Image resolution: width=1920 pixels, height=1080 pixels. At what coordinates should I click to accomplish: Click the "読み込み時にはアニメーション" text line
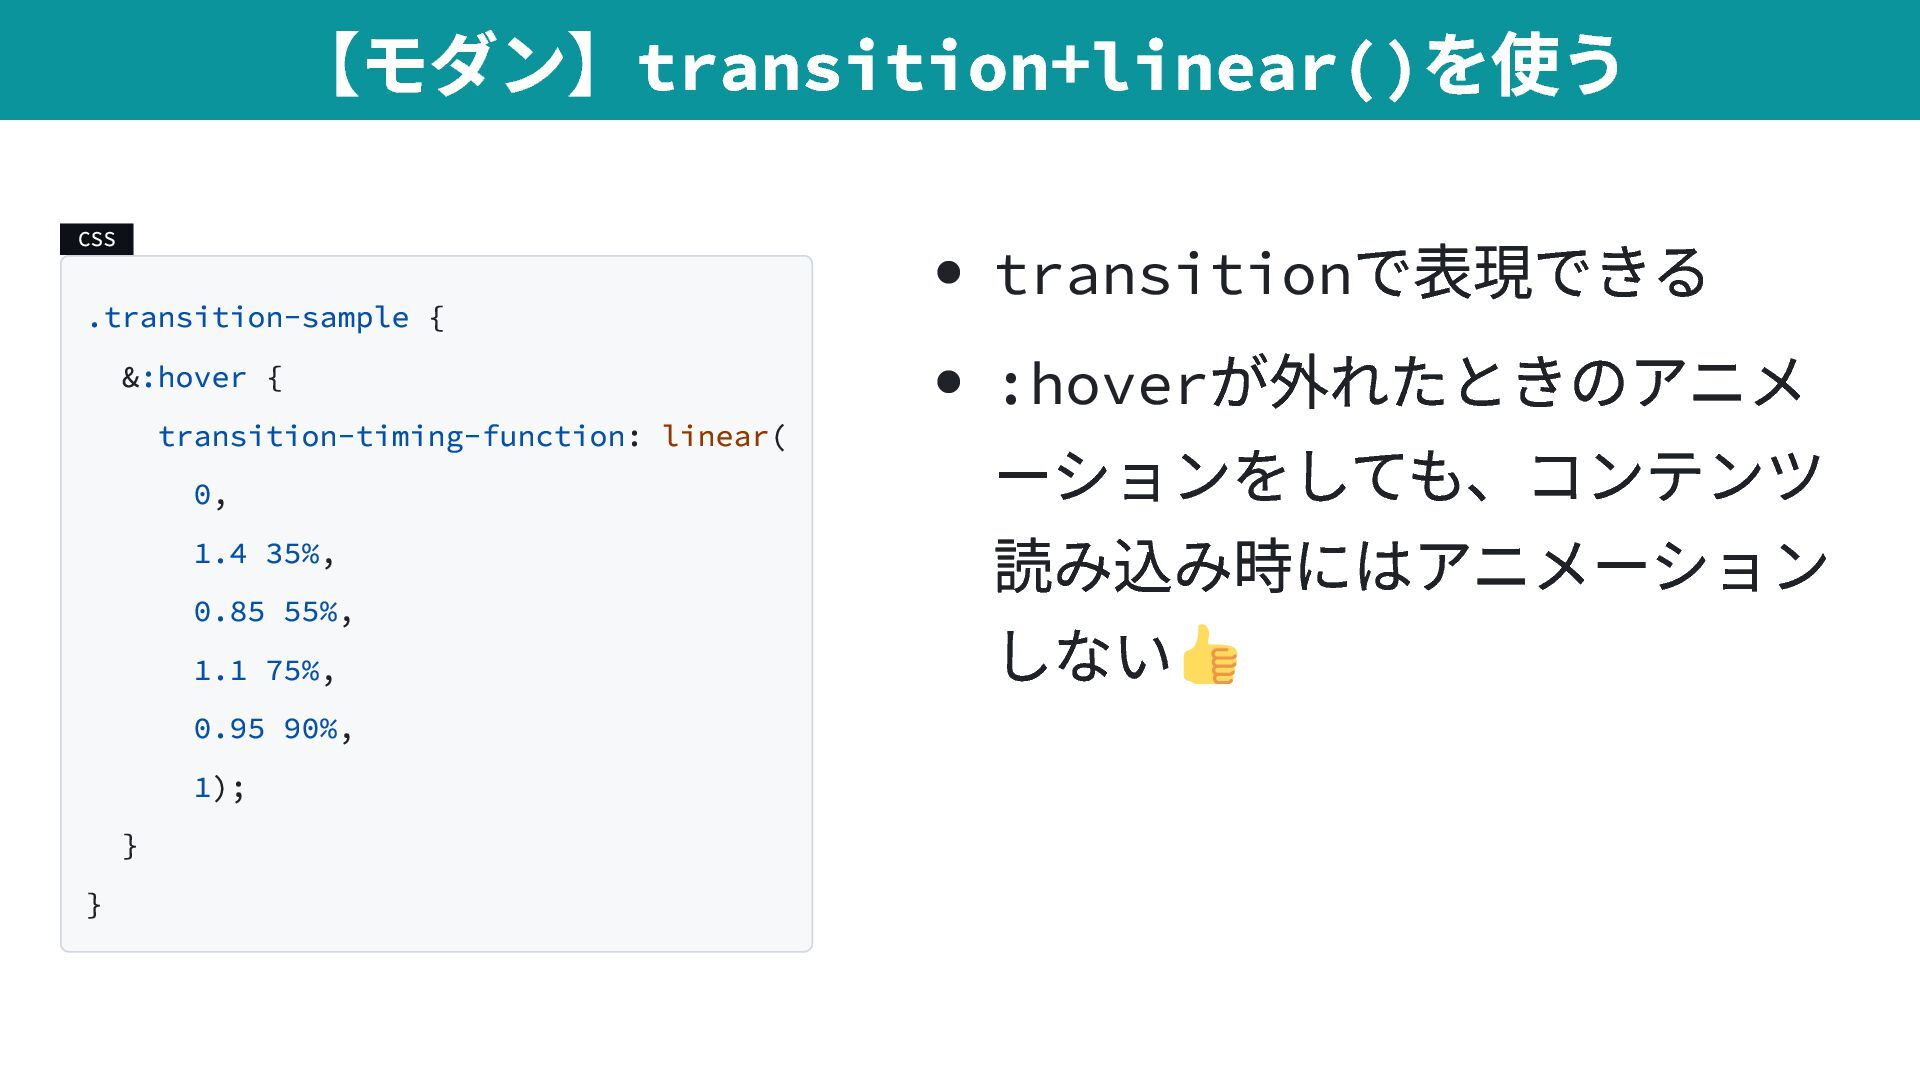[x=1411, y=566]
